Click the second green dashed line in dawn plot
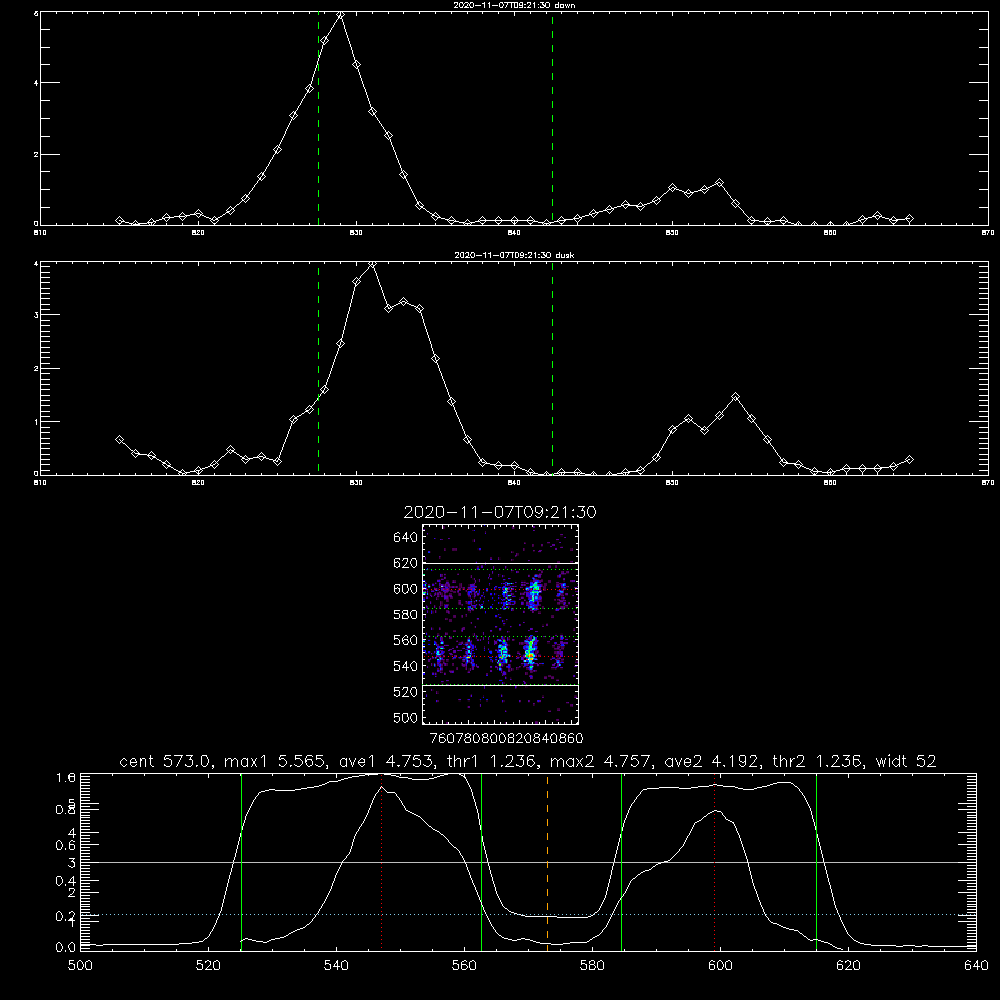The image size is (1000, 1000). coord(552,118)
